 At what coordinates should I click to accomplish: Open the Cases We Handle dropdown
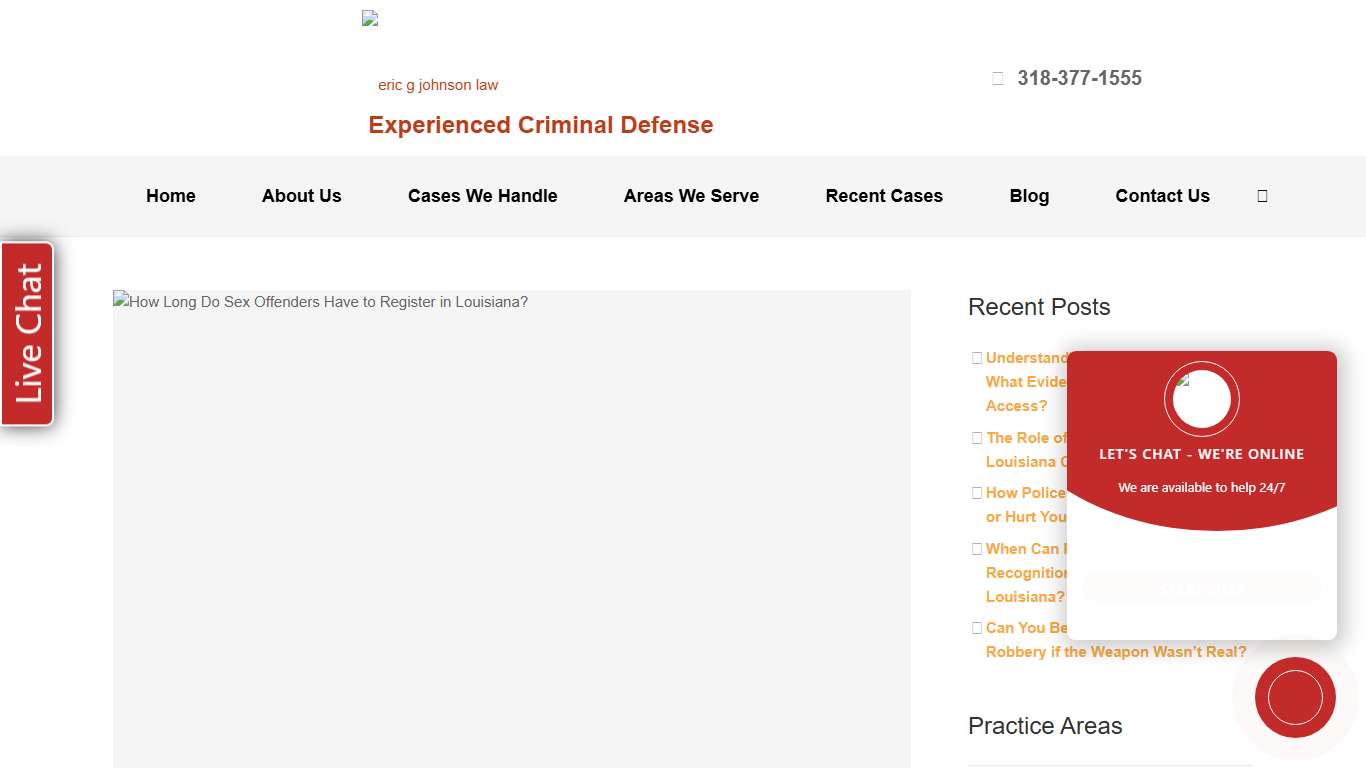[482, 196]
